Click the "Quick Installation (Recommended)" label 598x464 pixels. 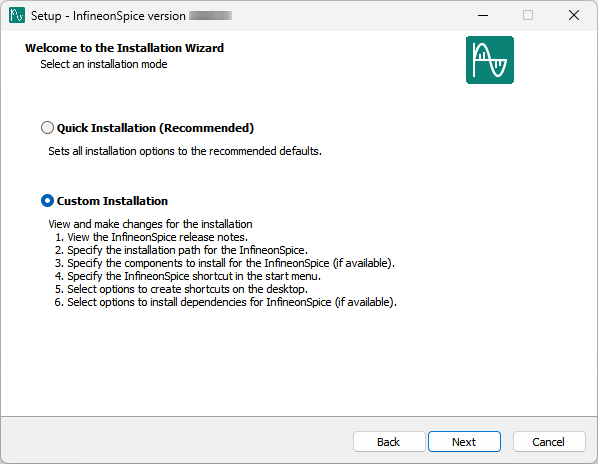155,128
